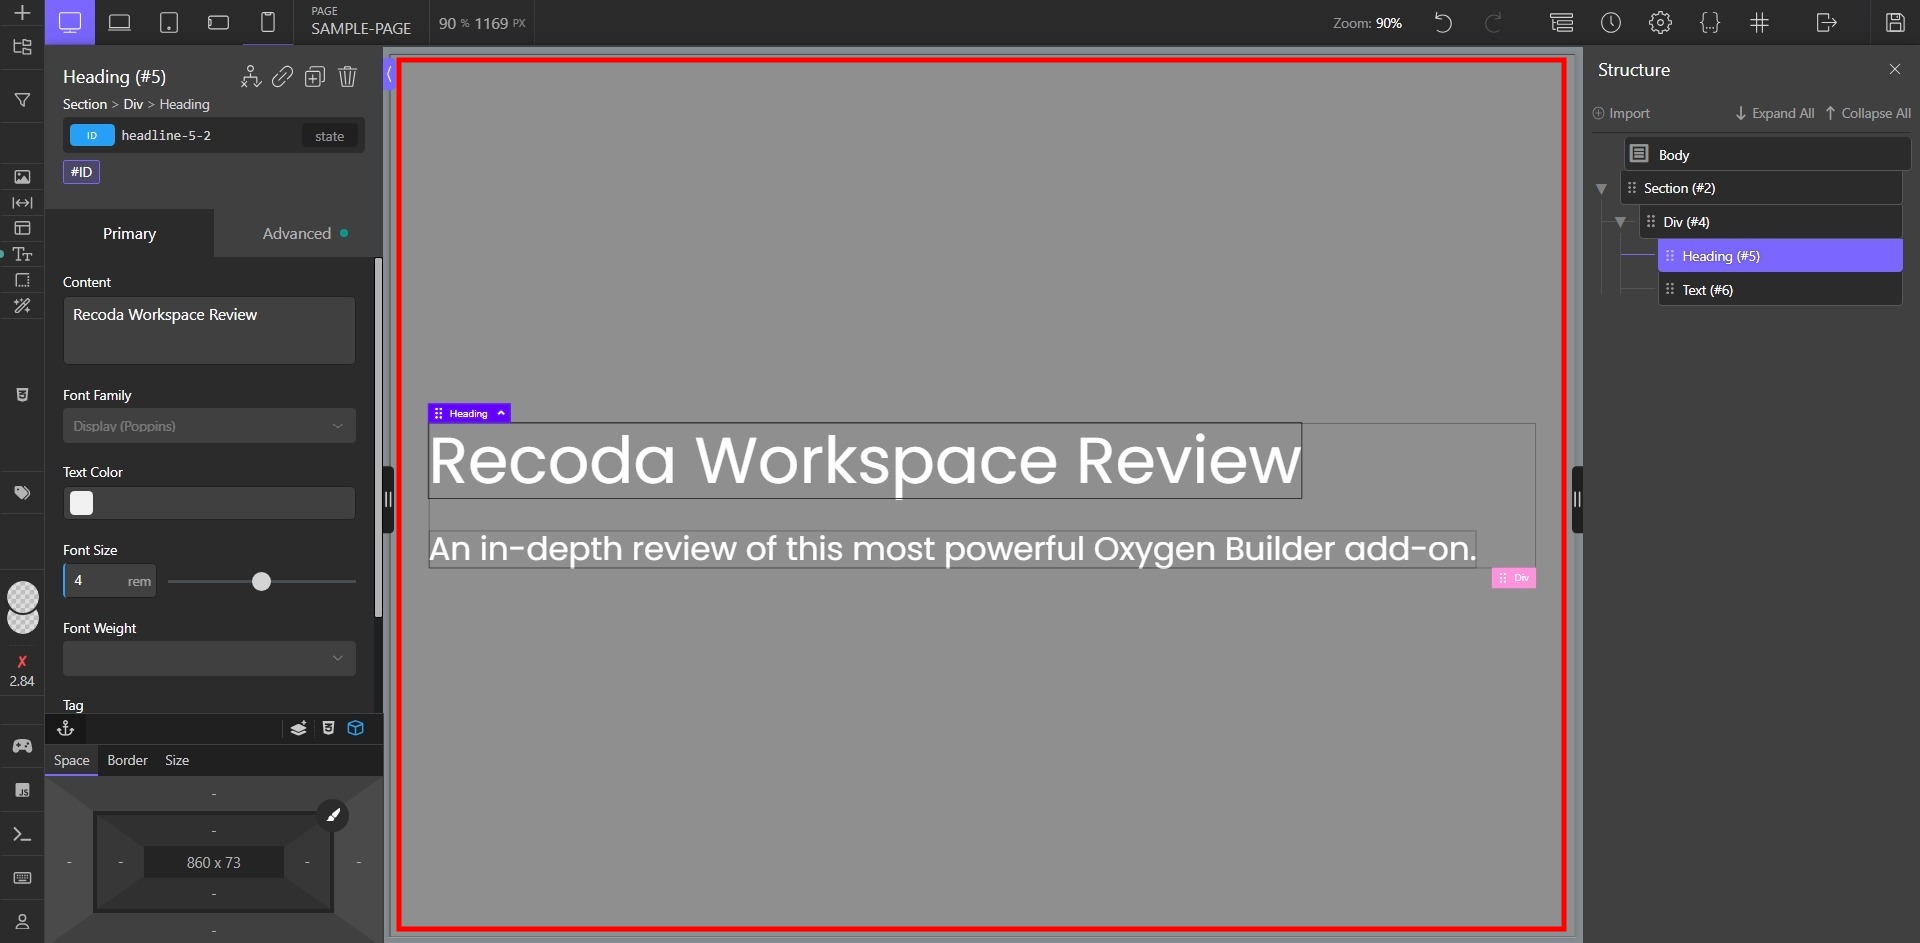This screenshot has width=1920, height=943.
Task: Open the terminal icon in the left sidebar
Action: click(x=22, y=834)
